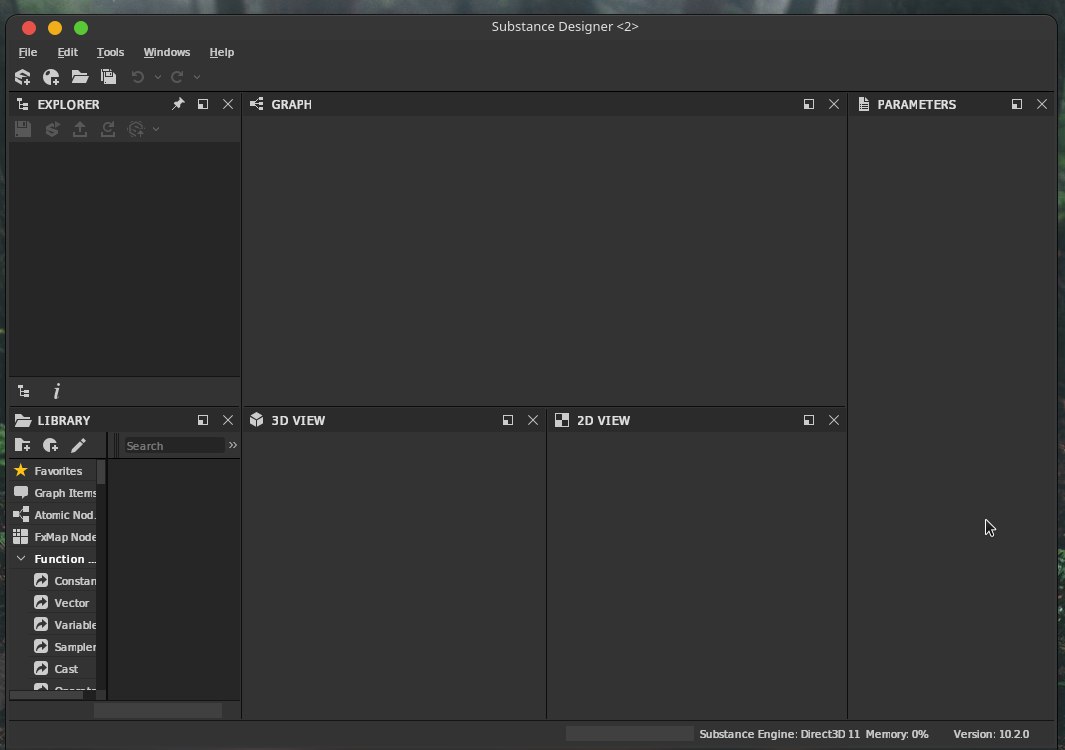Click the Library Search field

(174, 446)
